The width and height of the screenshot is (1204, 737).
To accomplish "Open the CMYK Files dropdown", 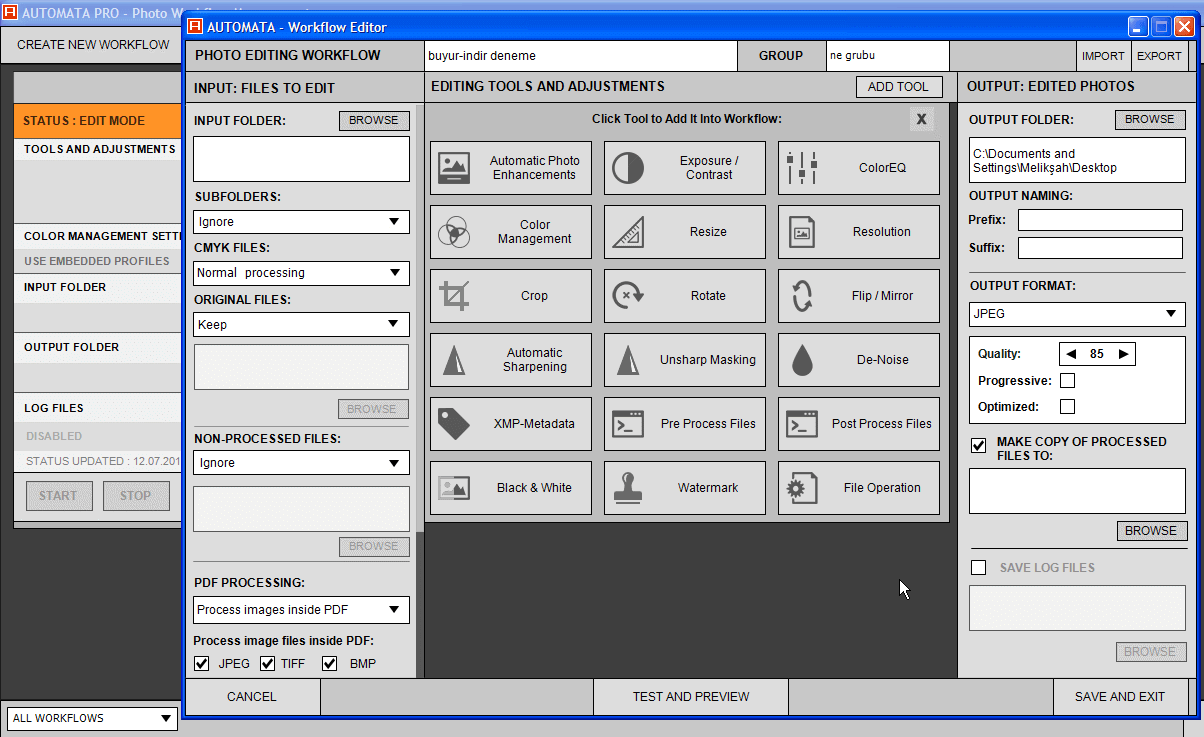I will tap(301, 273).
